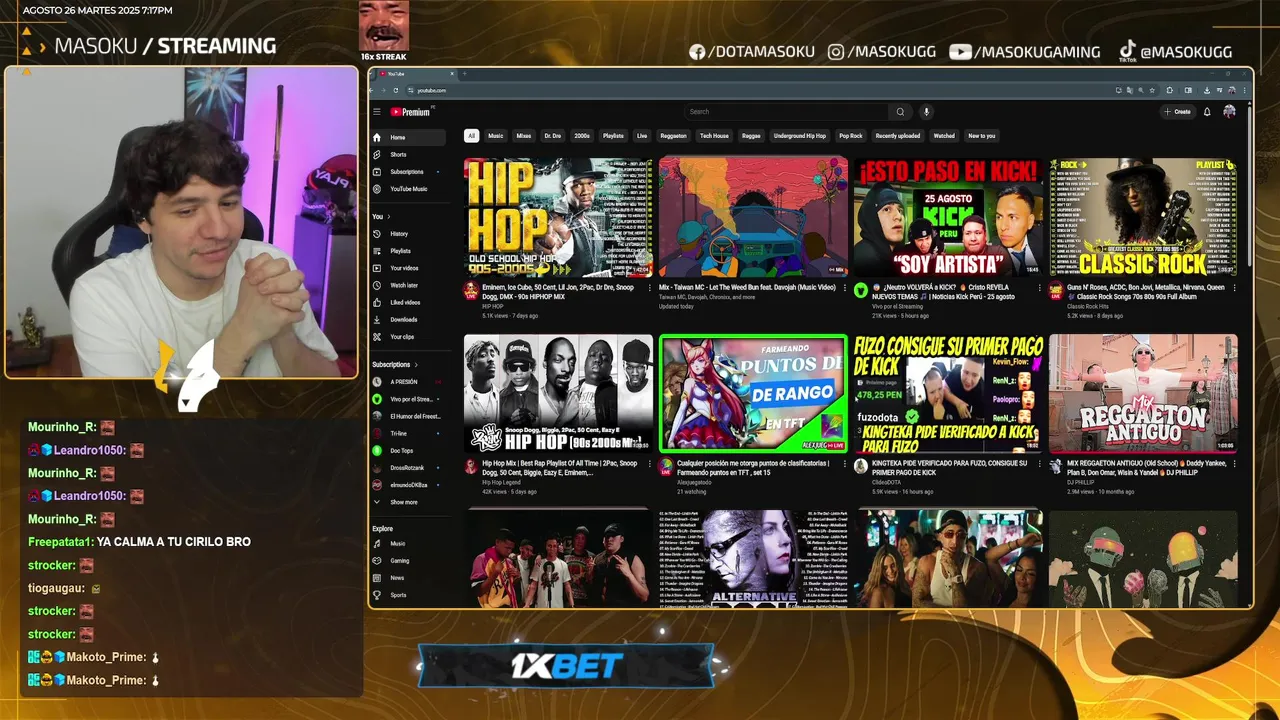1280x720 pixels.
Task: Open Explore Gaming category
Action: coord(408,560)
